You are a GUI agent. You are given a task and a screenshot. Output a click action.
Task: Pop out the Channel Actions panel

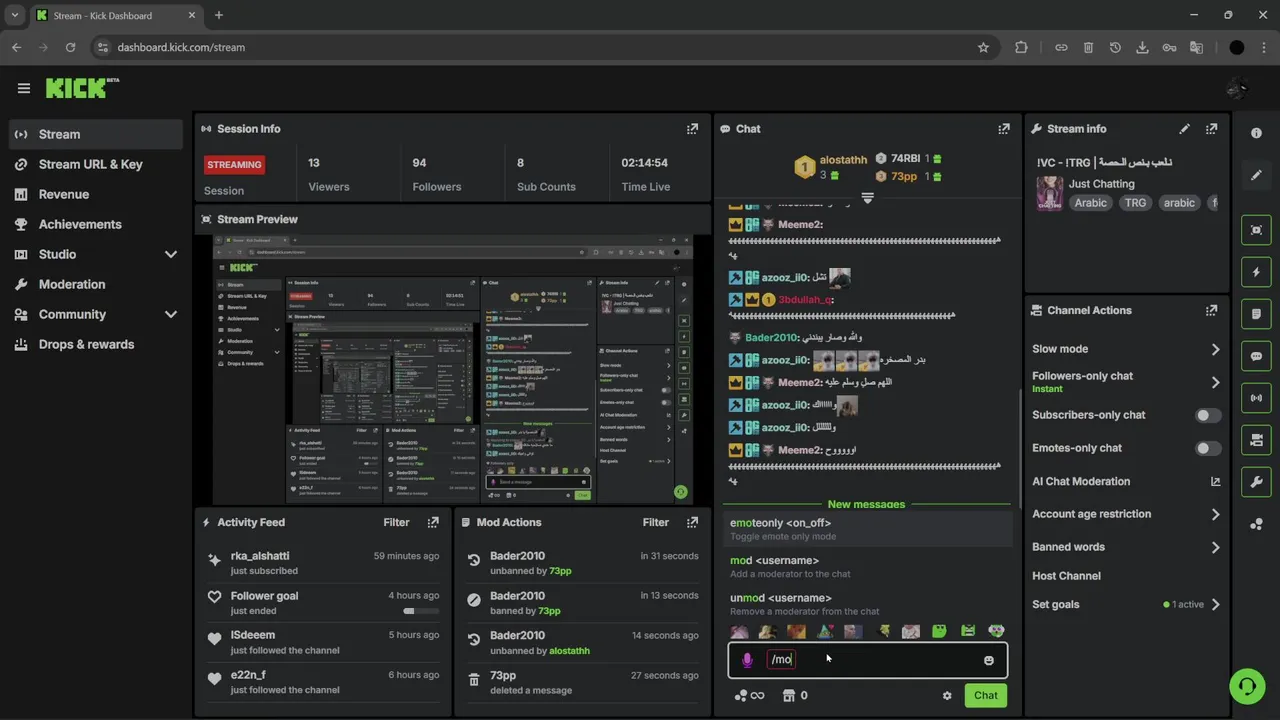coord(1212,311)
